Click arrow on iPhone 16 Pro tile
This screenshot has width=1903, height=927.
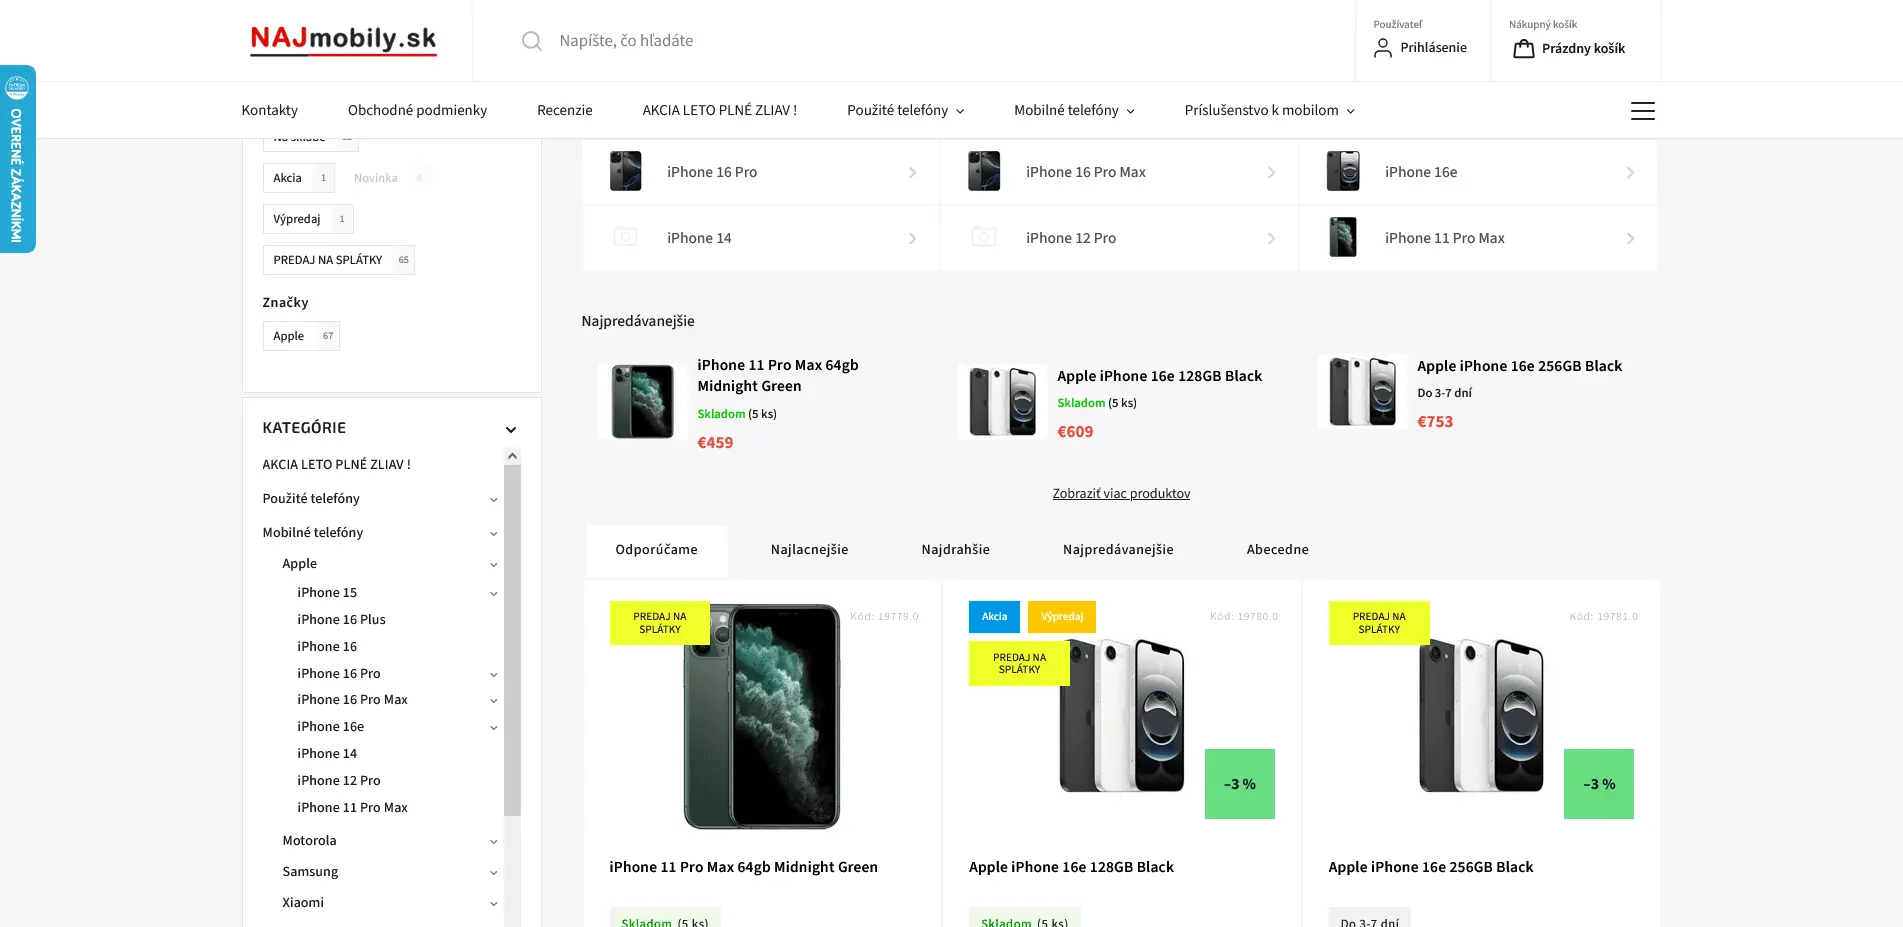click(912, 173)
